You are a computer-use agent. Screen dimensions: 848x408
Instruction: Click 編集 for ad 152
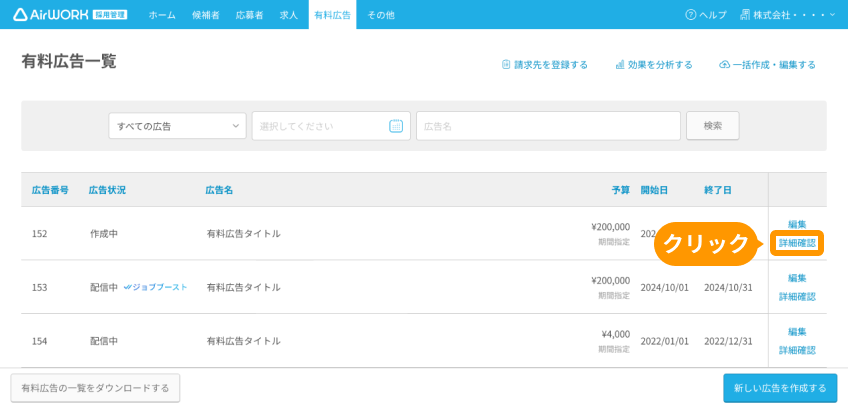[x=797, y=224]
